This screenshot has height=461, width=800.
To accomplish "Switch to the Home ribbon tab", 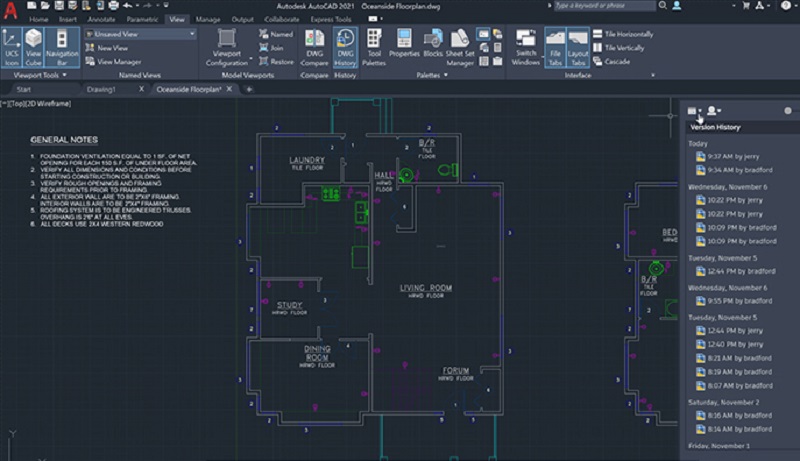I will click(39, 19).
